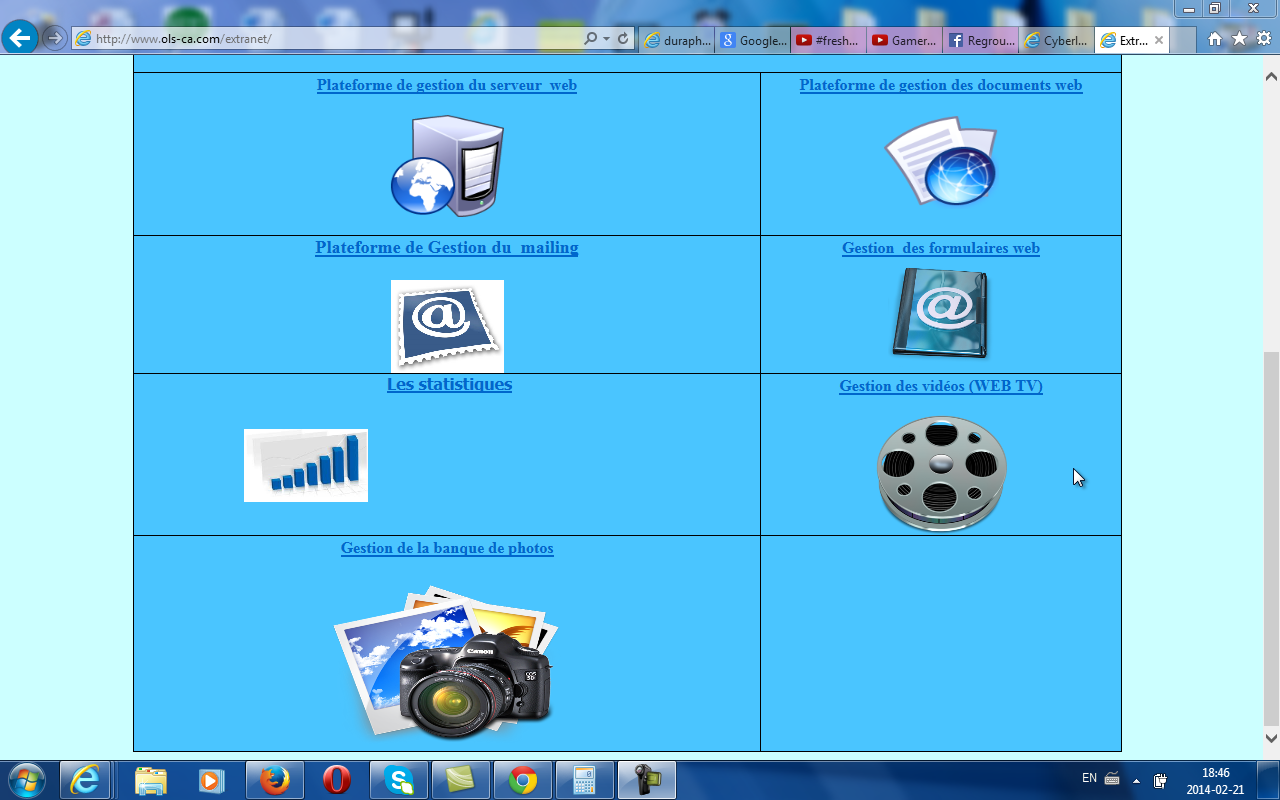Screen dimensions: 1280x800
Task: Open the web forms address book icon
Action: click(940, 313)
